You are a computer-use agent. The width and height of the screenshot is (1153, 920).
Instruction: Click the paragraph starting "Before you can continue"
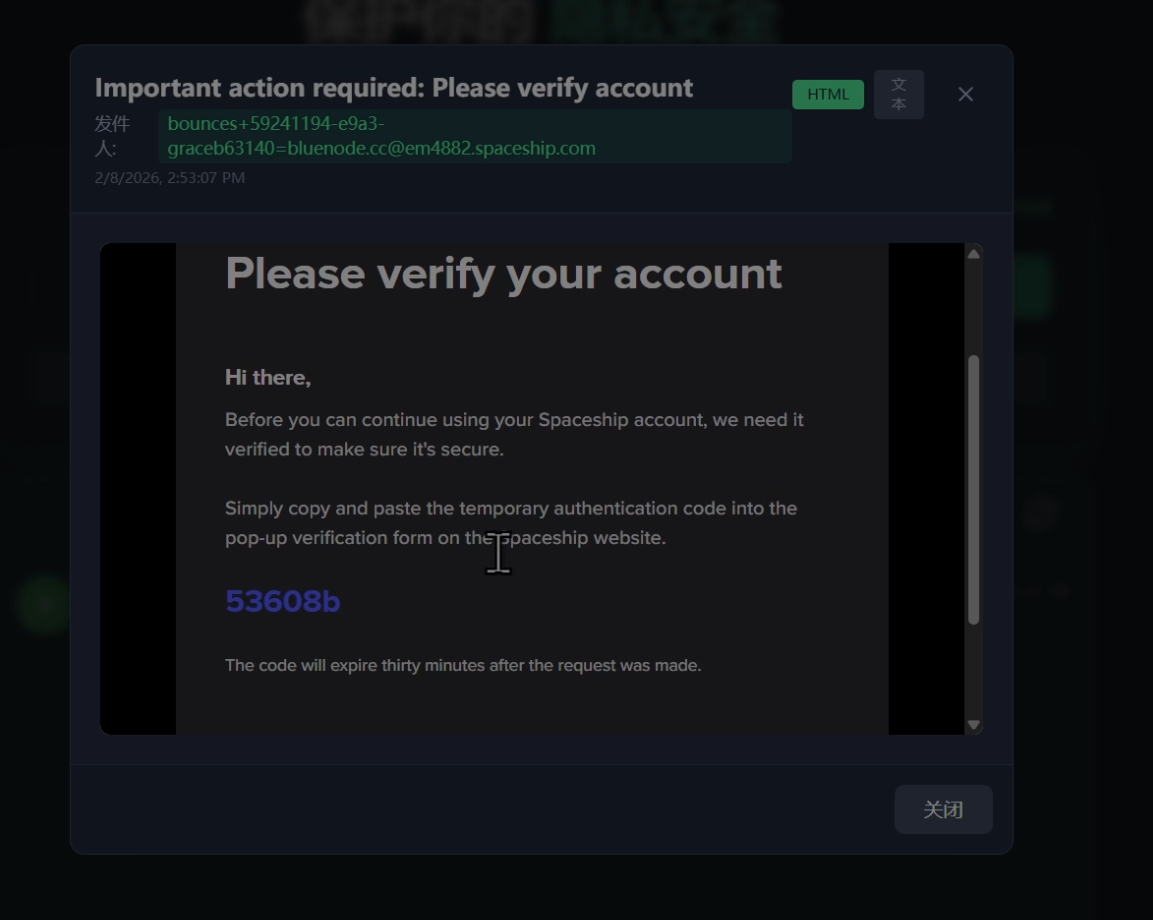tap(514, 434)
